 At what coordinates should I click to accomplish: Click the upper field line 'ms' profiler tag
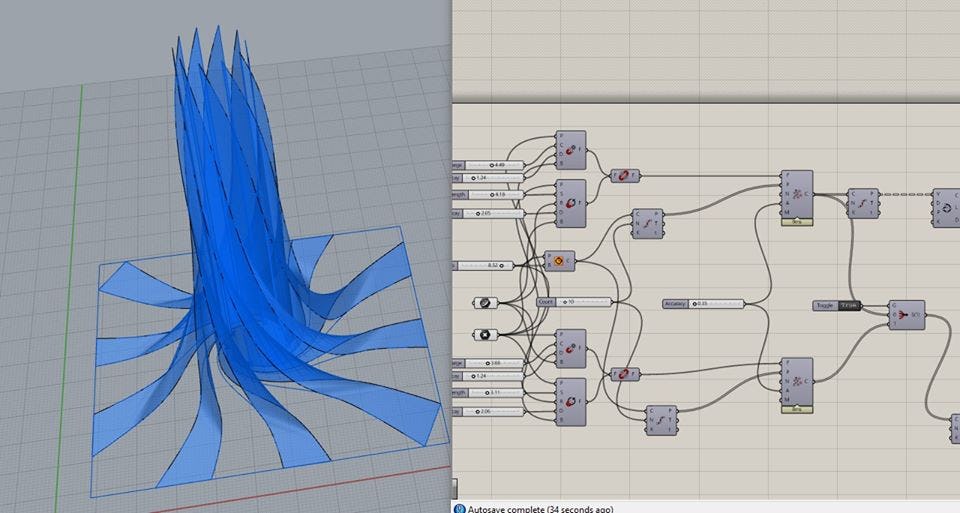(797, 222)
